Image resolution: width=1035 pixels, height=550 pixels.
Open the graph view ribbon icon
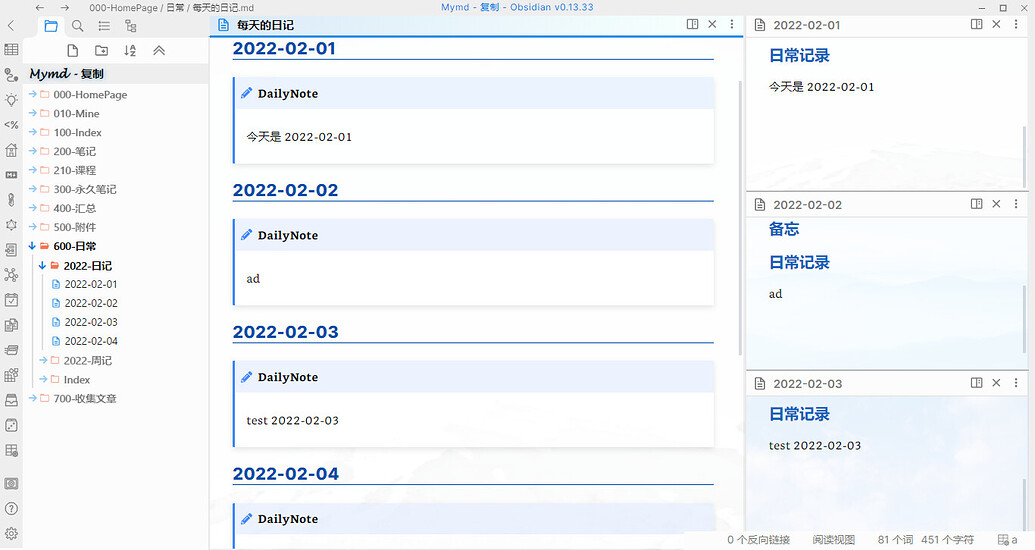coord(11,275)
